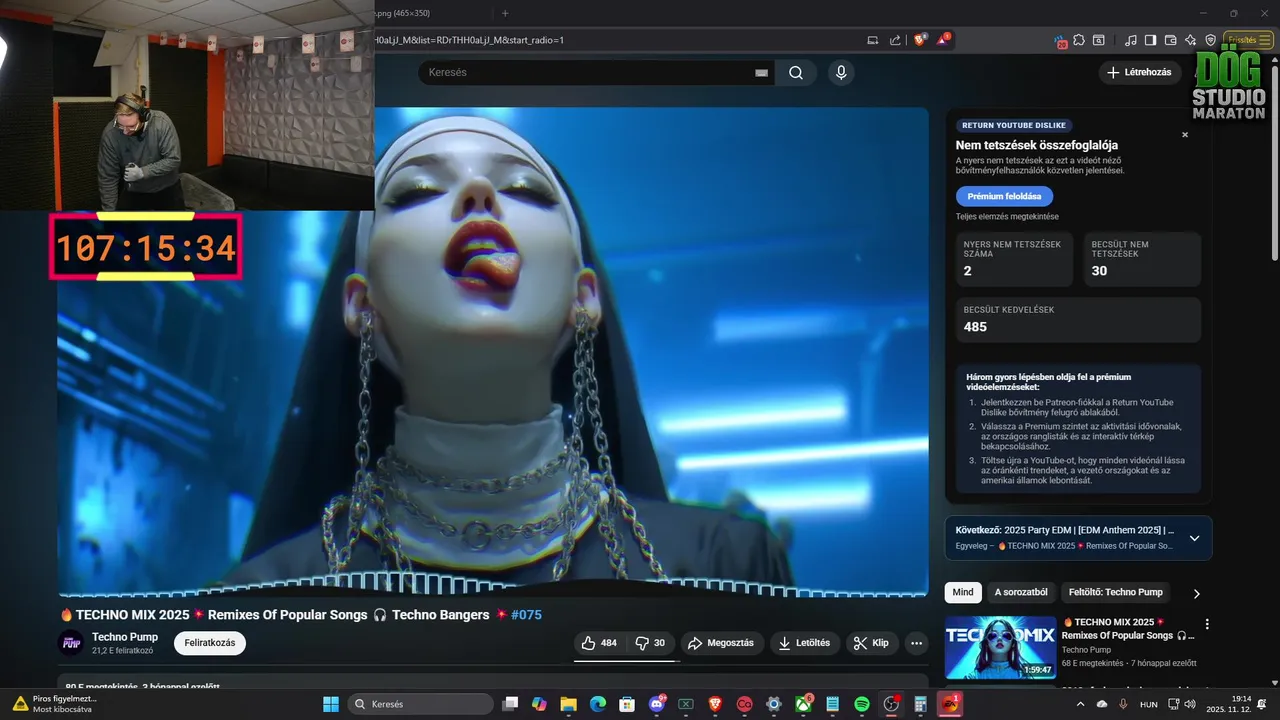Switch the HUN keyboard language indicator
Screen dimensions: 1280x720
point(1149,704)
